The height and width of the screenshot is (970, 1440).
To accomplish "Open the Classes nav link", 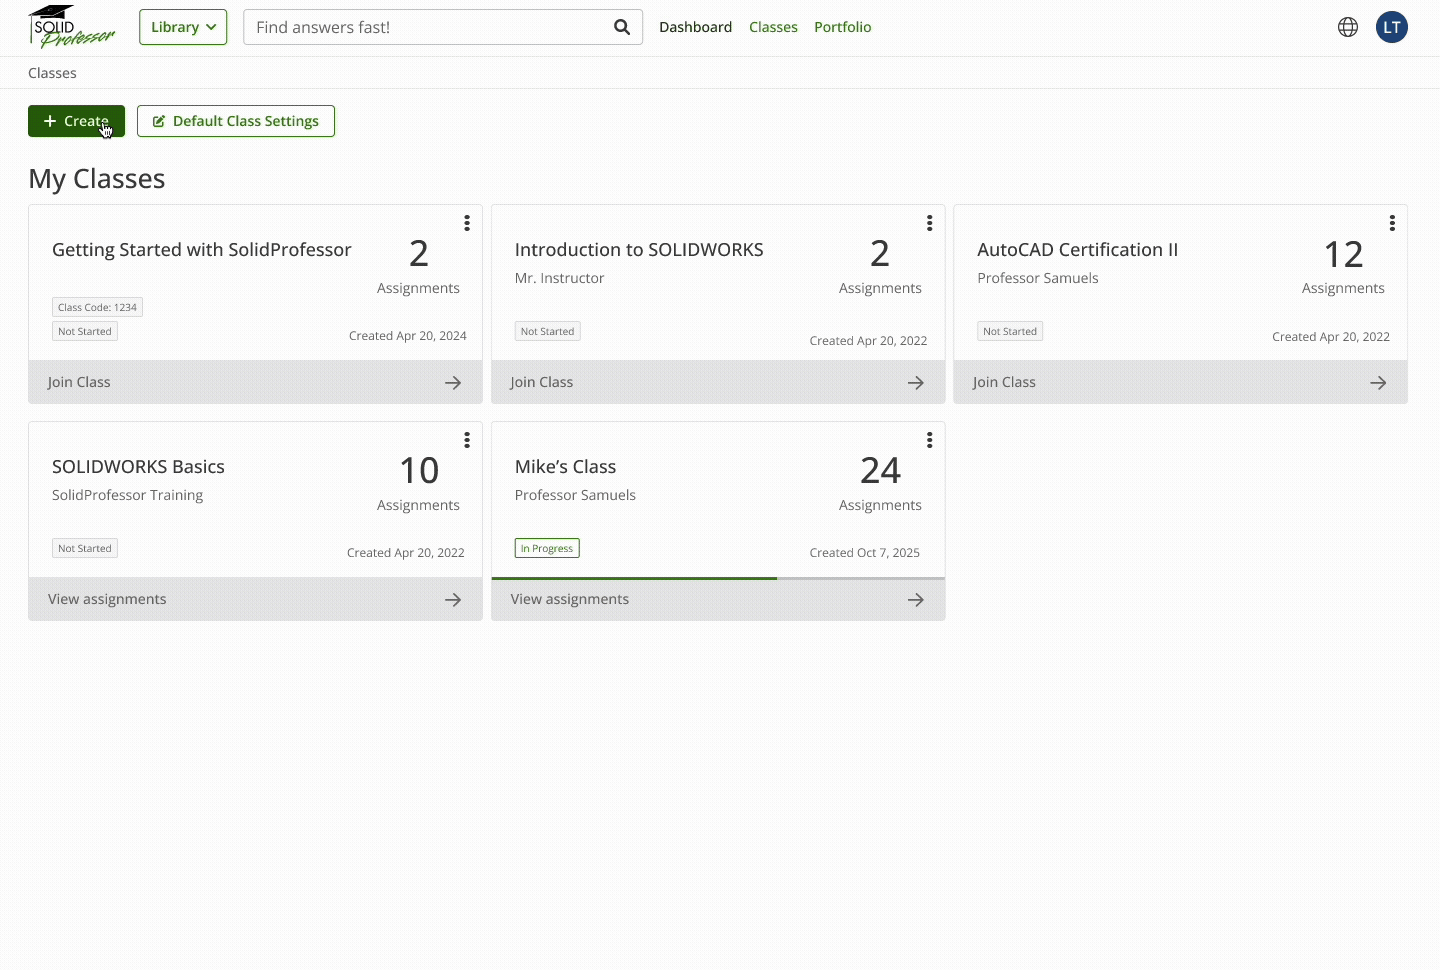I will click(x=773, y=27).
